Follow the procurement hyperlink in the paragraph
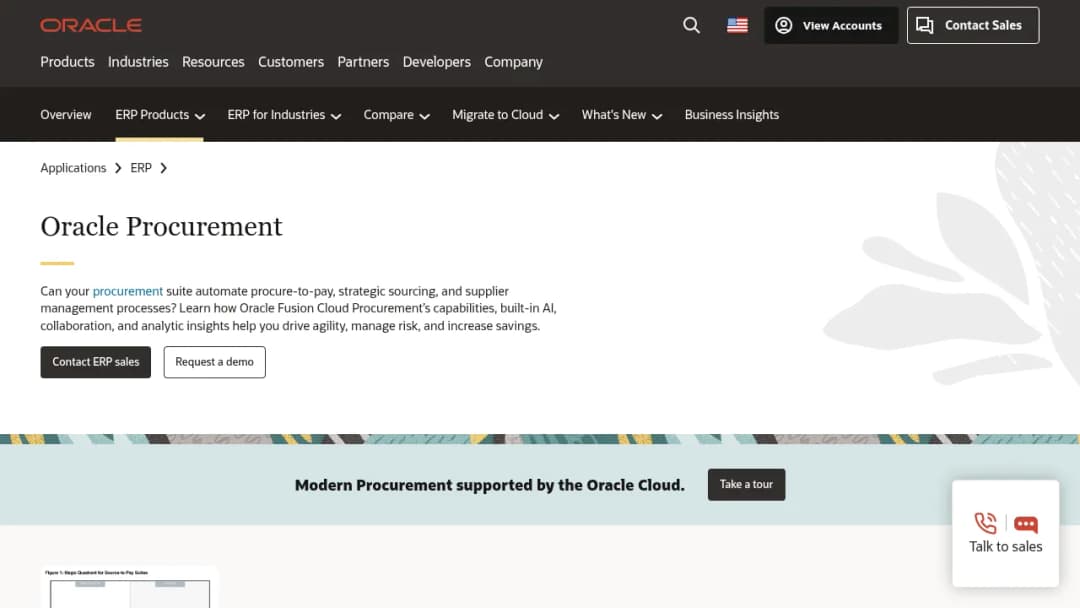The width and height of the screenshot is (1080, 608). (x=127, y=291)
